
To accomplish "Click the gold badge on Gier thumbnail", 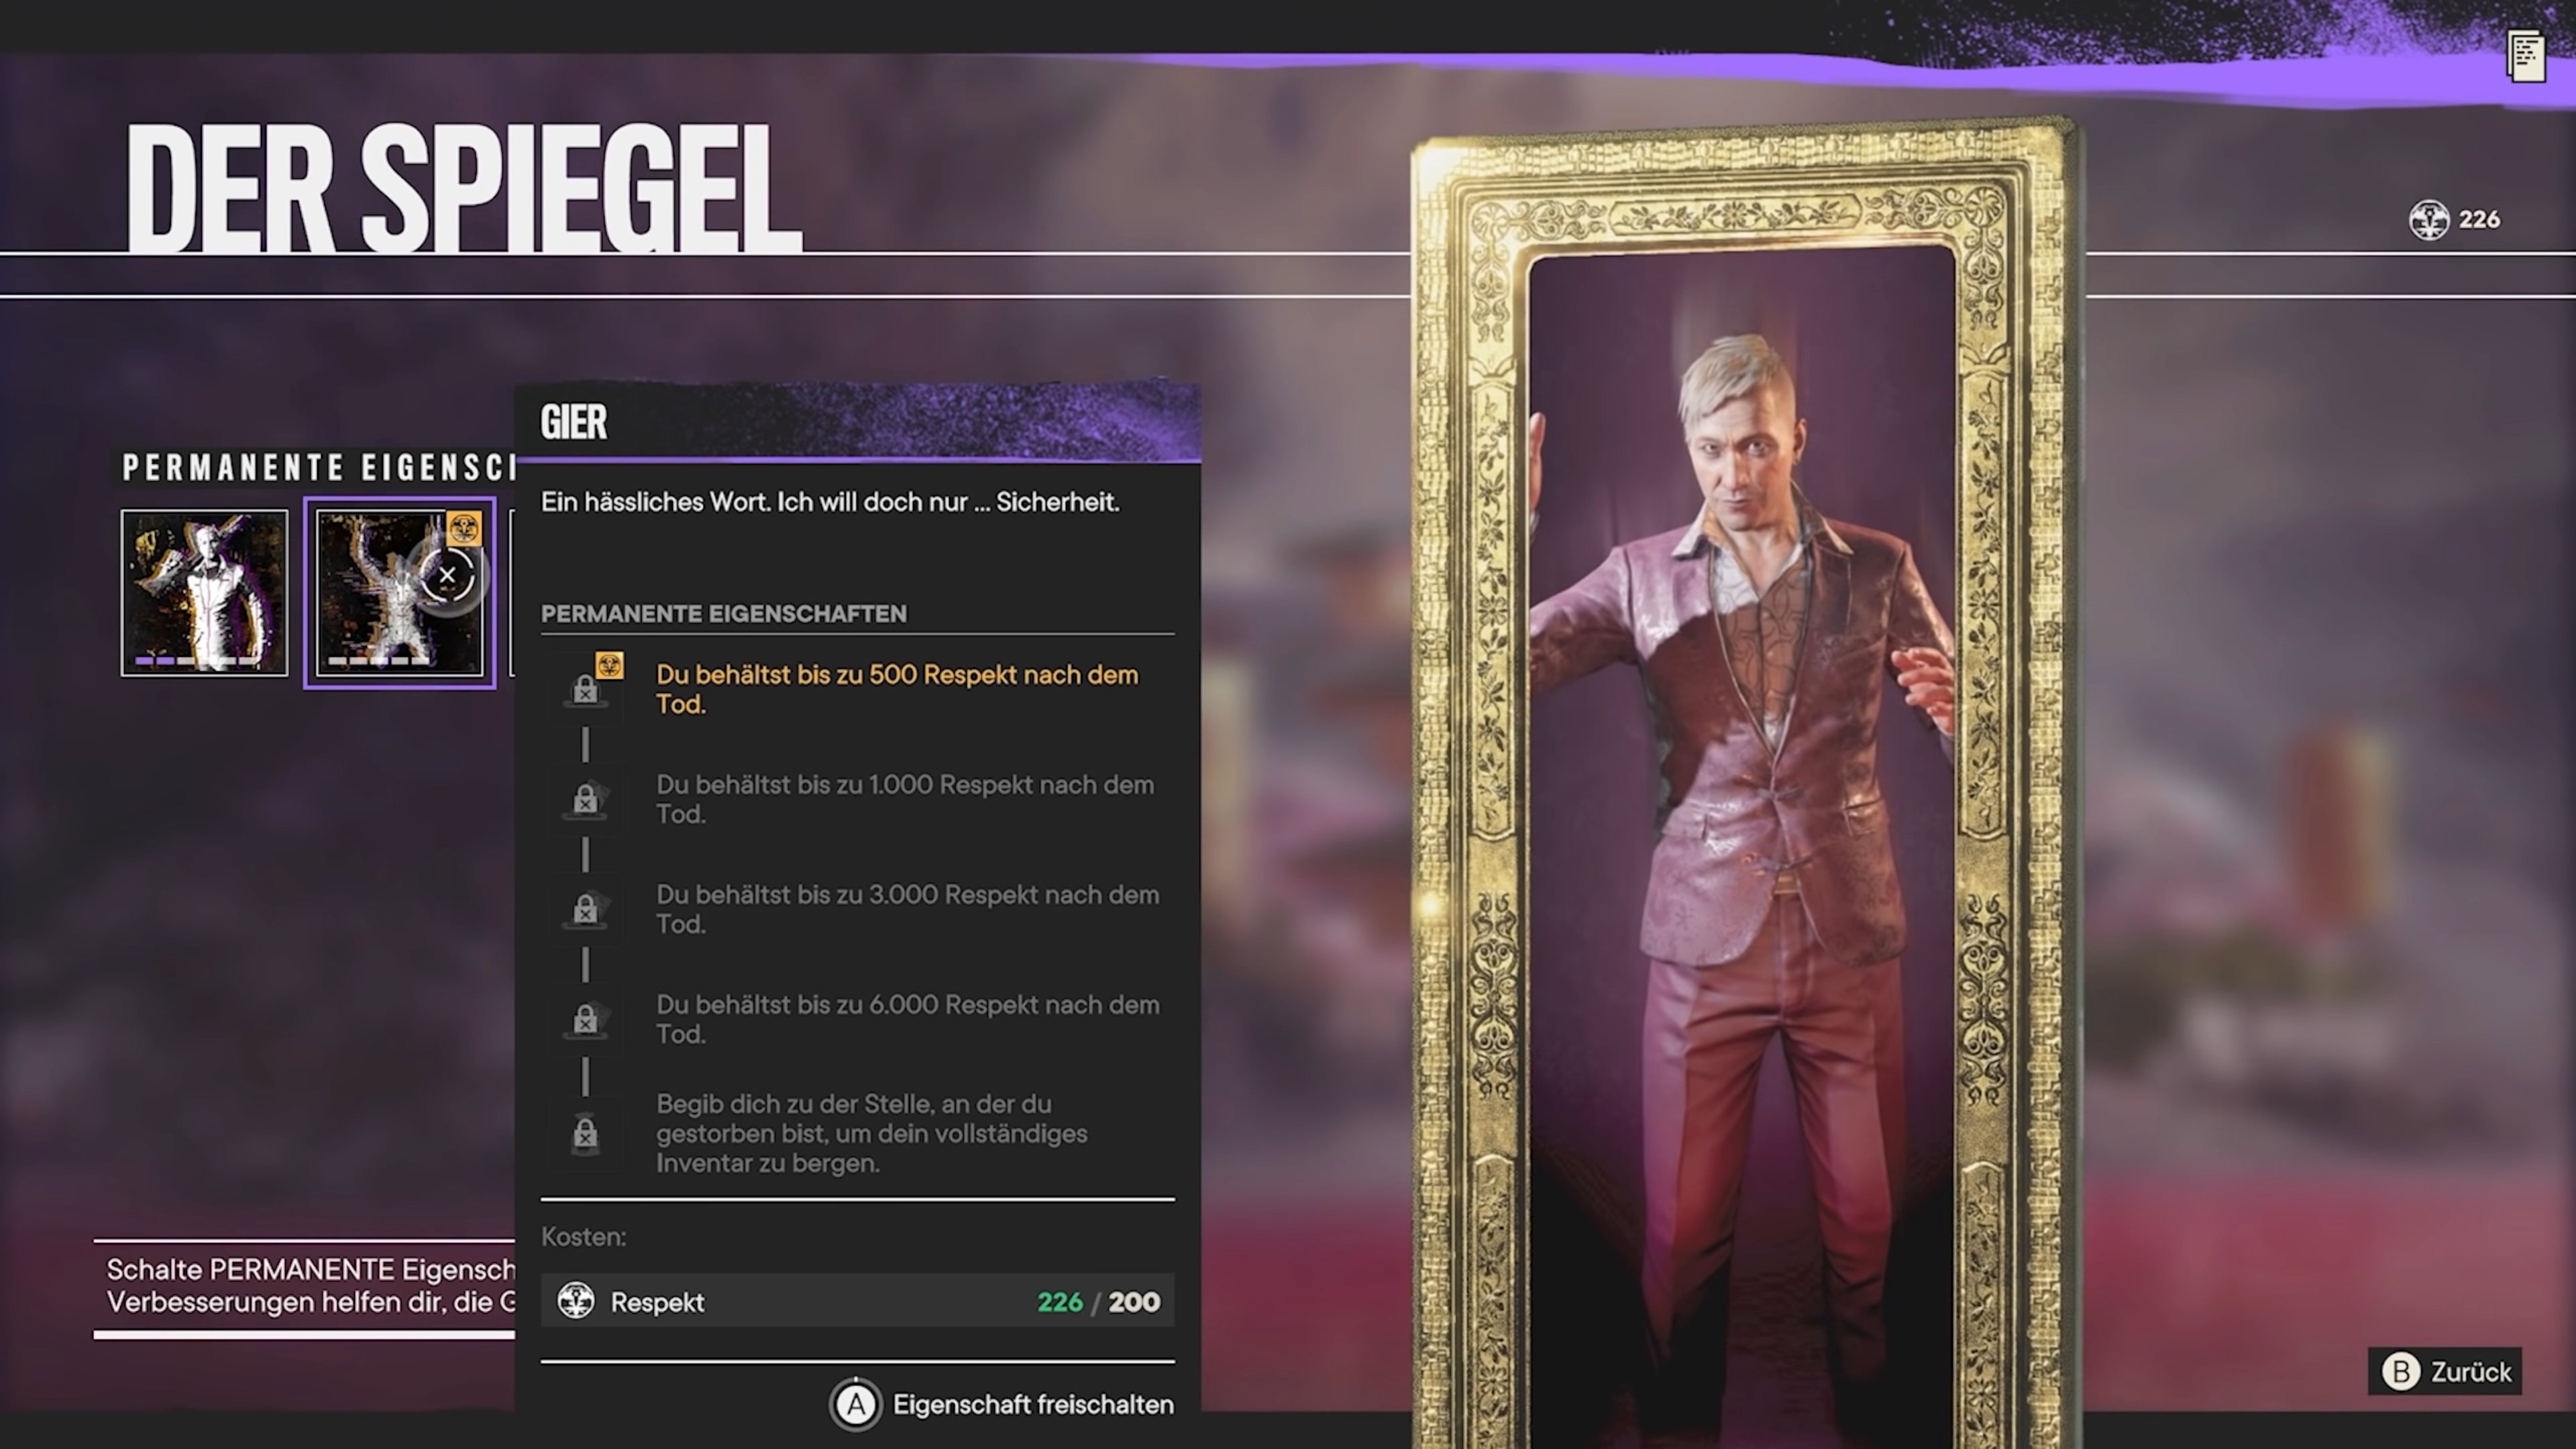I will coord(463,528).
